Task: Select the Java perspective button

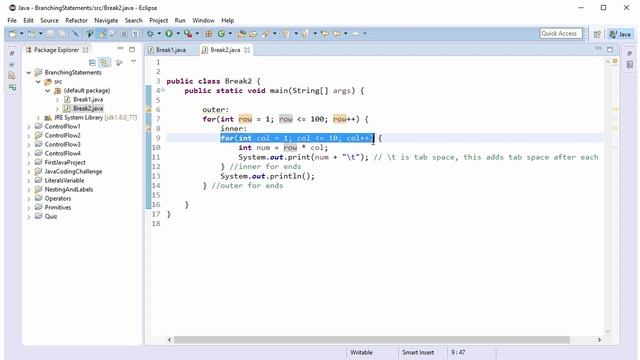Action: [x=620, y=34]
